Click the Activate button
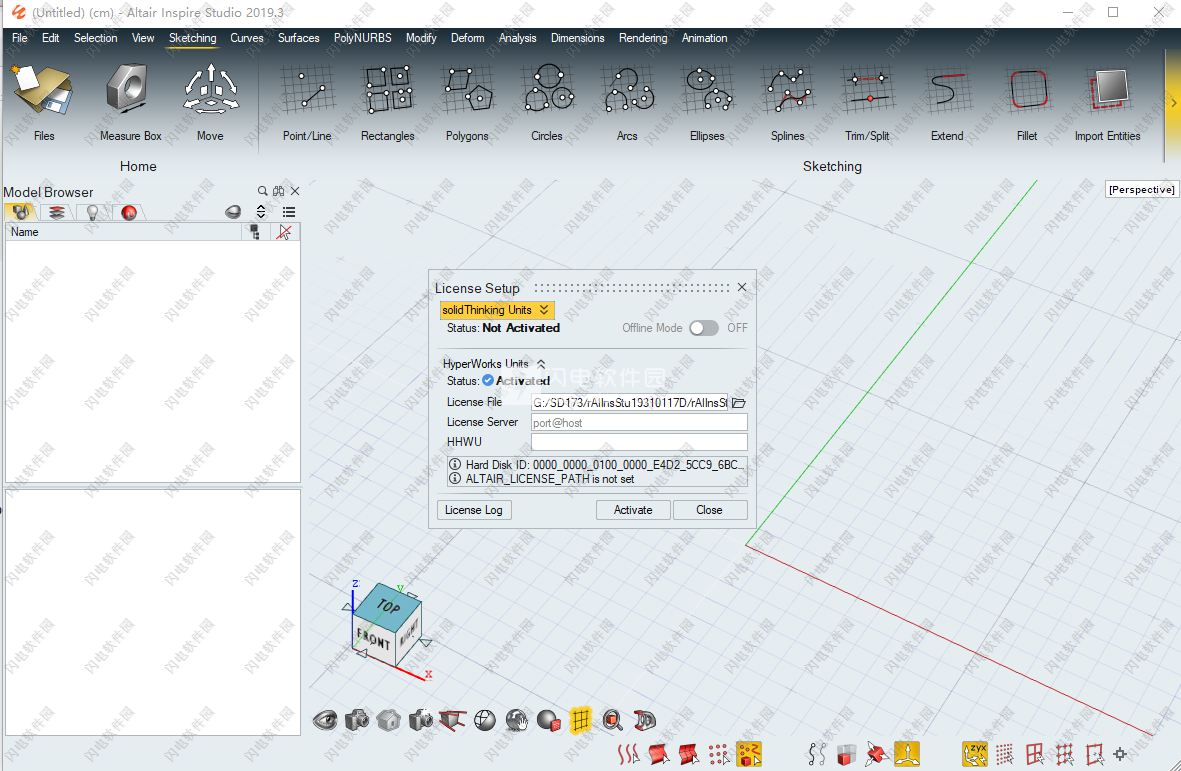This screenshot has height=771, width=1181. (633, 510)
